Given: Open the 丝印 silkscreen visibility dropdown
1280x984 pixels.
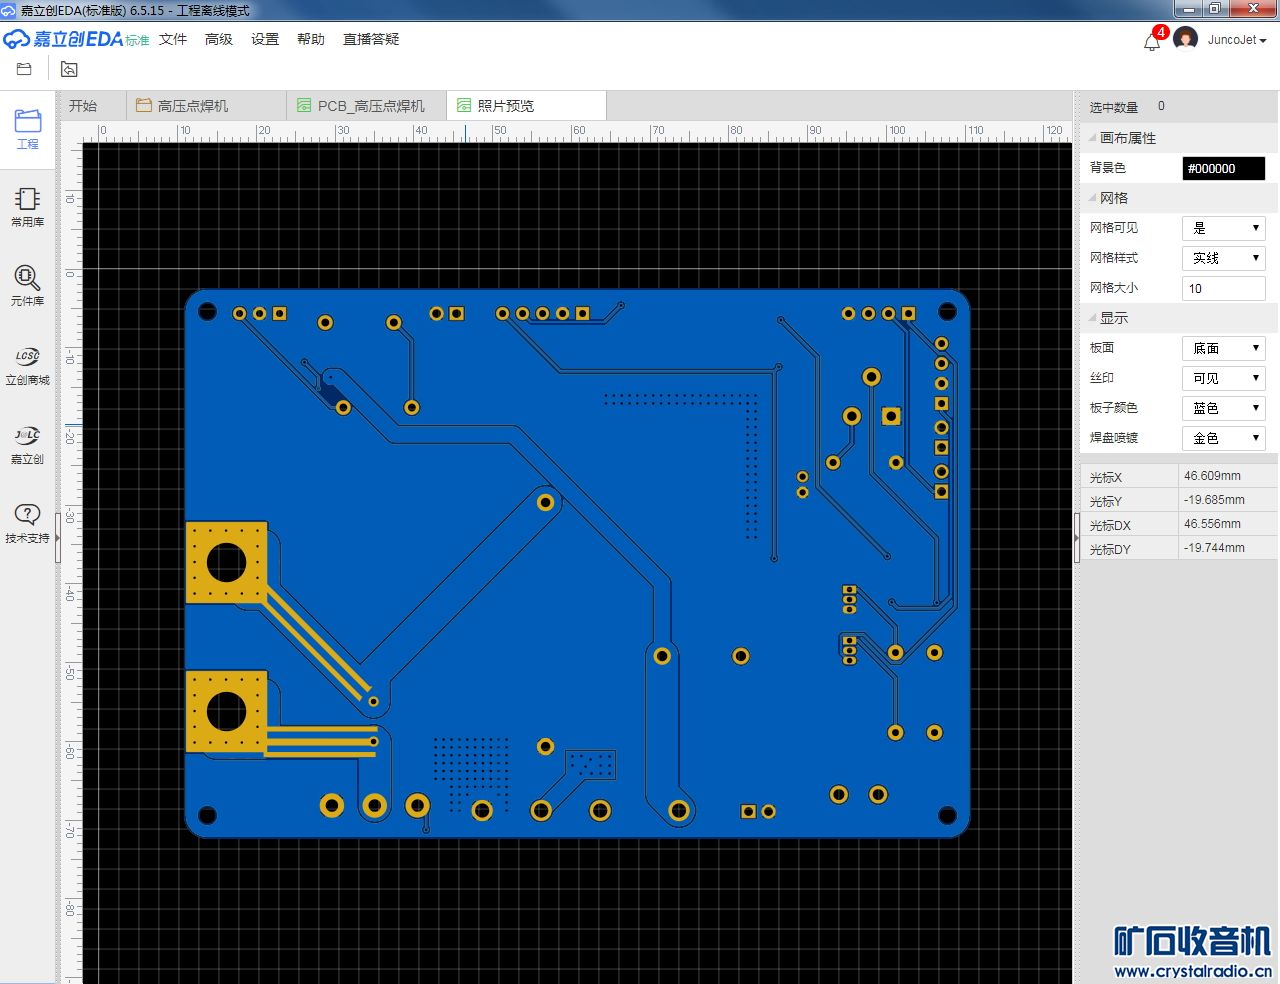Looking at the screenshot, I should coord(1224,378).
